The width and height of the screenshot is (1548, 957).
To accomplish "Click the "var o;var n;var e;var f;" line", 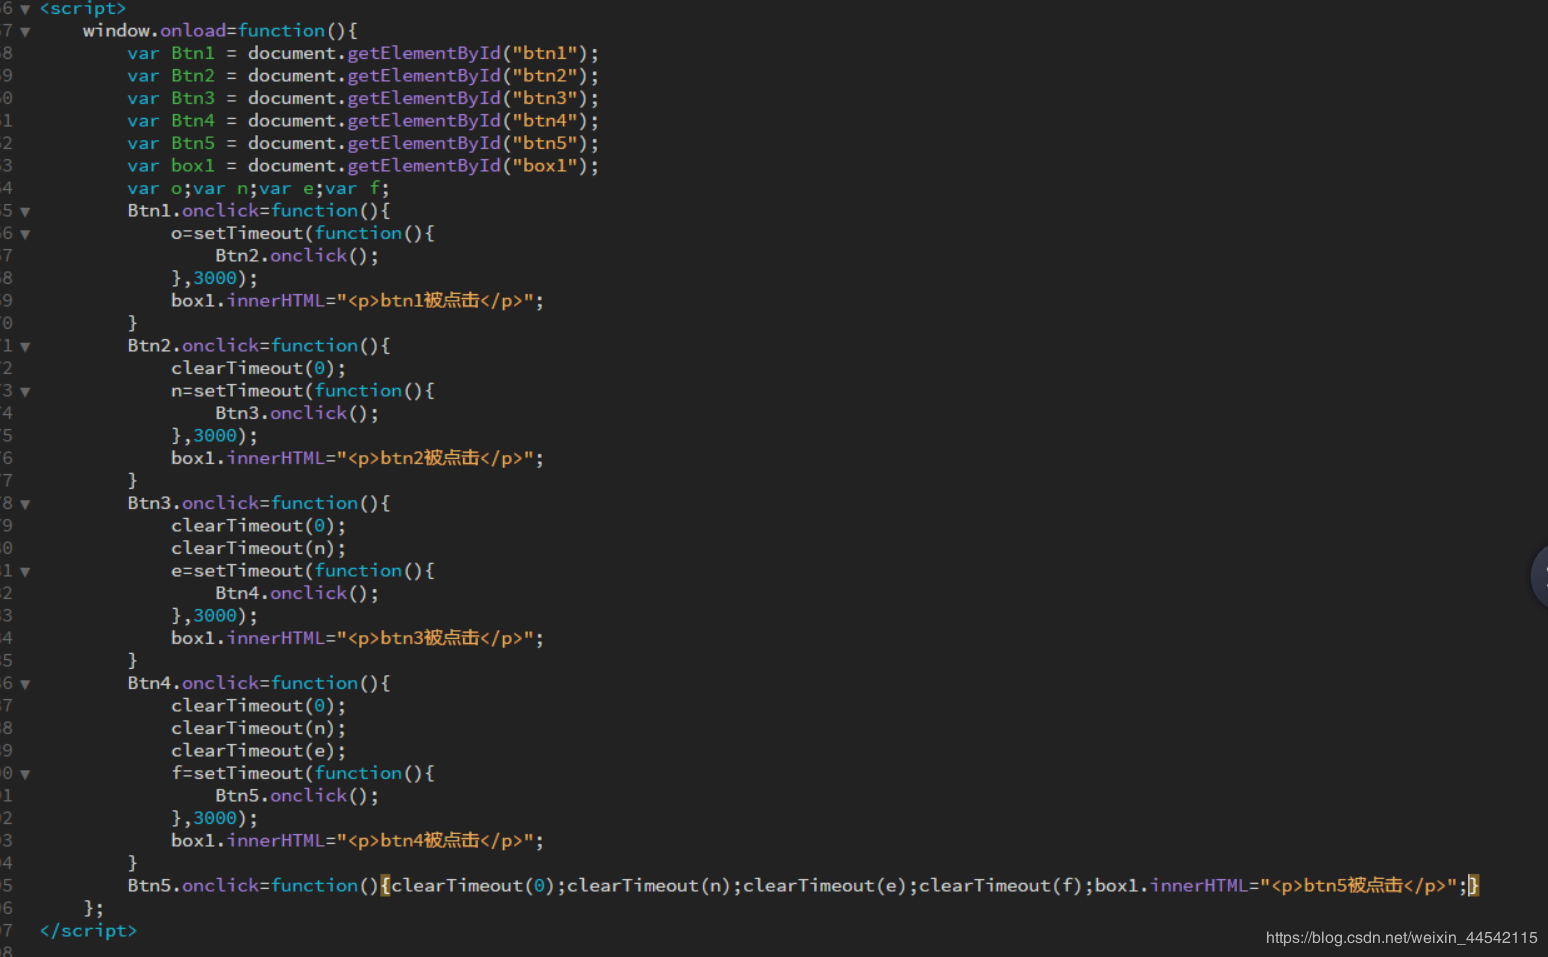I will 258,188.
